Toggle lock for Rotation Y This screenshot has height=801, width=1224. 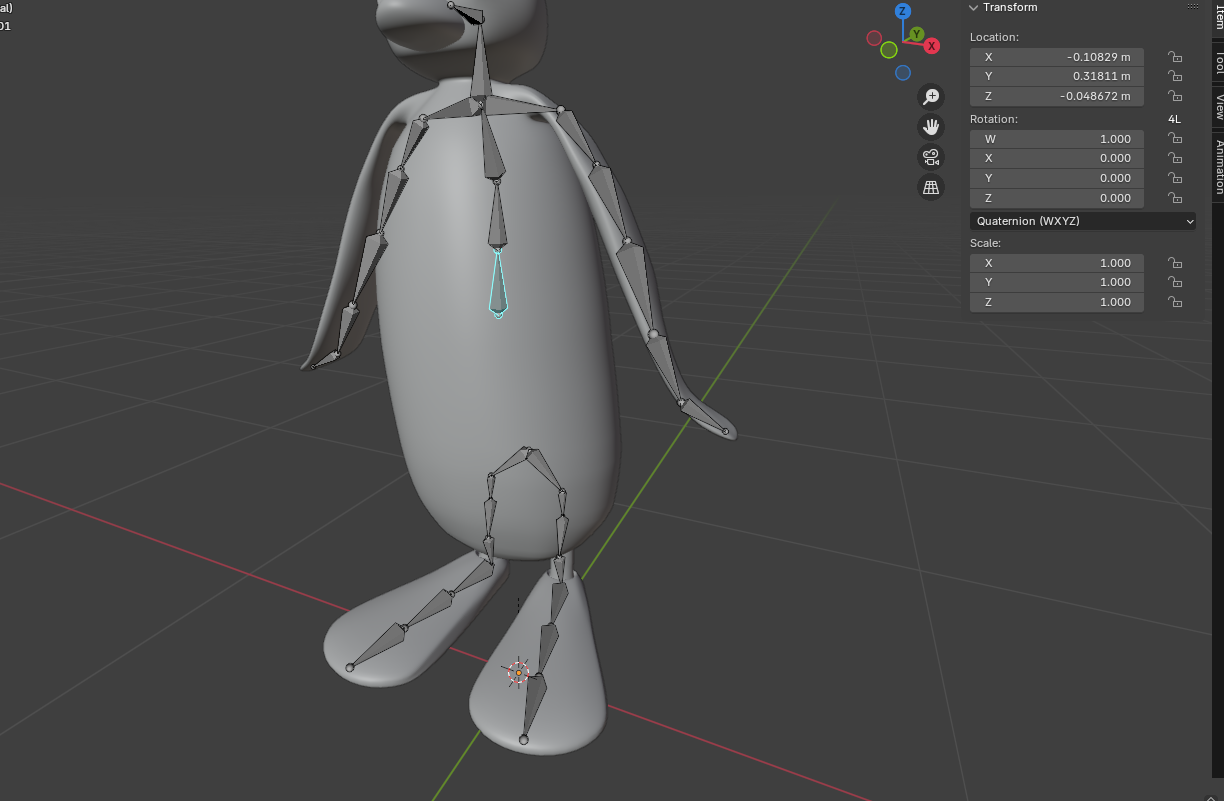(x=1175, y=178)
